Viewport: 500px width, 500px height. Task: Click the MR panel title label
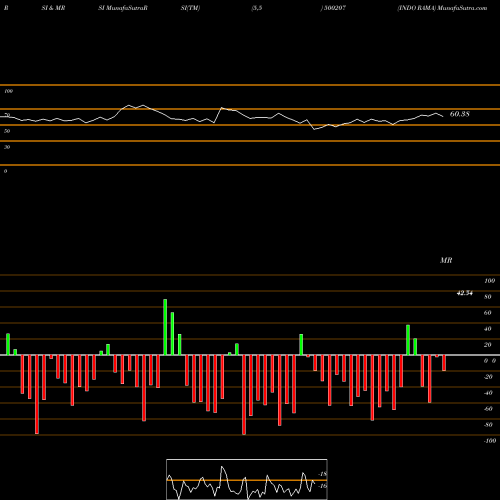[x=446, y=260]
